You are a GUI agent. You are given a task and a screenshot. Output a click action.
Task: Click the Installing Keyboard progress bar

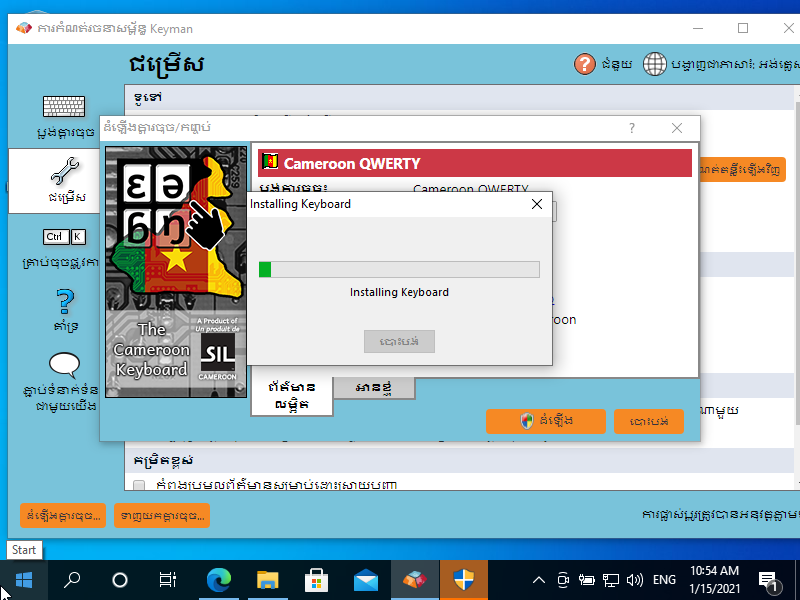point(399,269)
